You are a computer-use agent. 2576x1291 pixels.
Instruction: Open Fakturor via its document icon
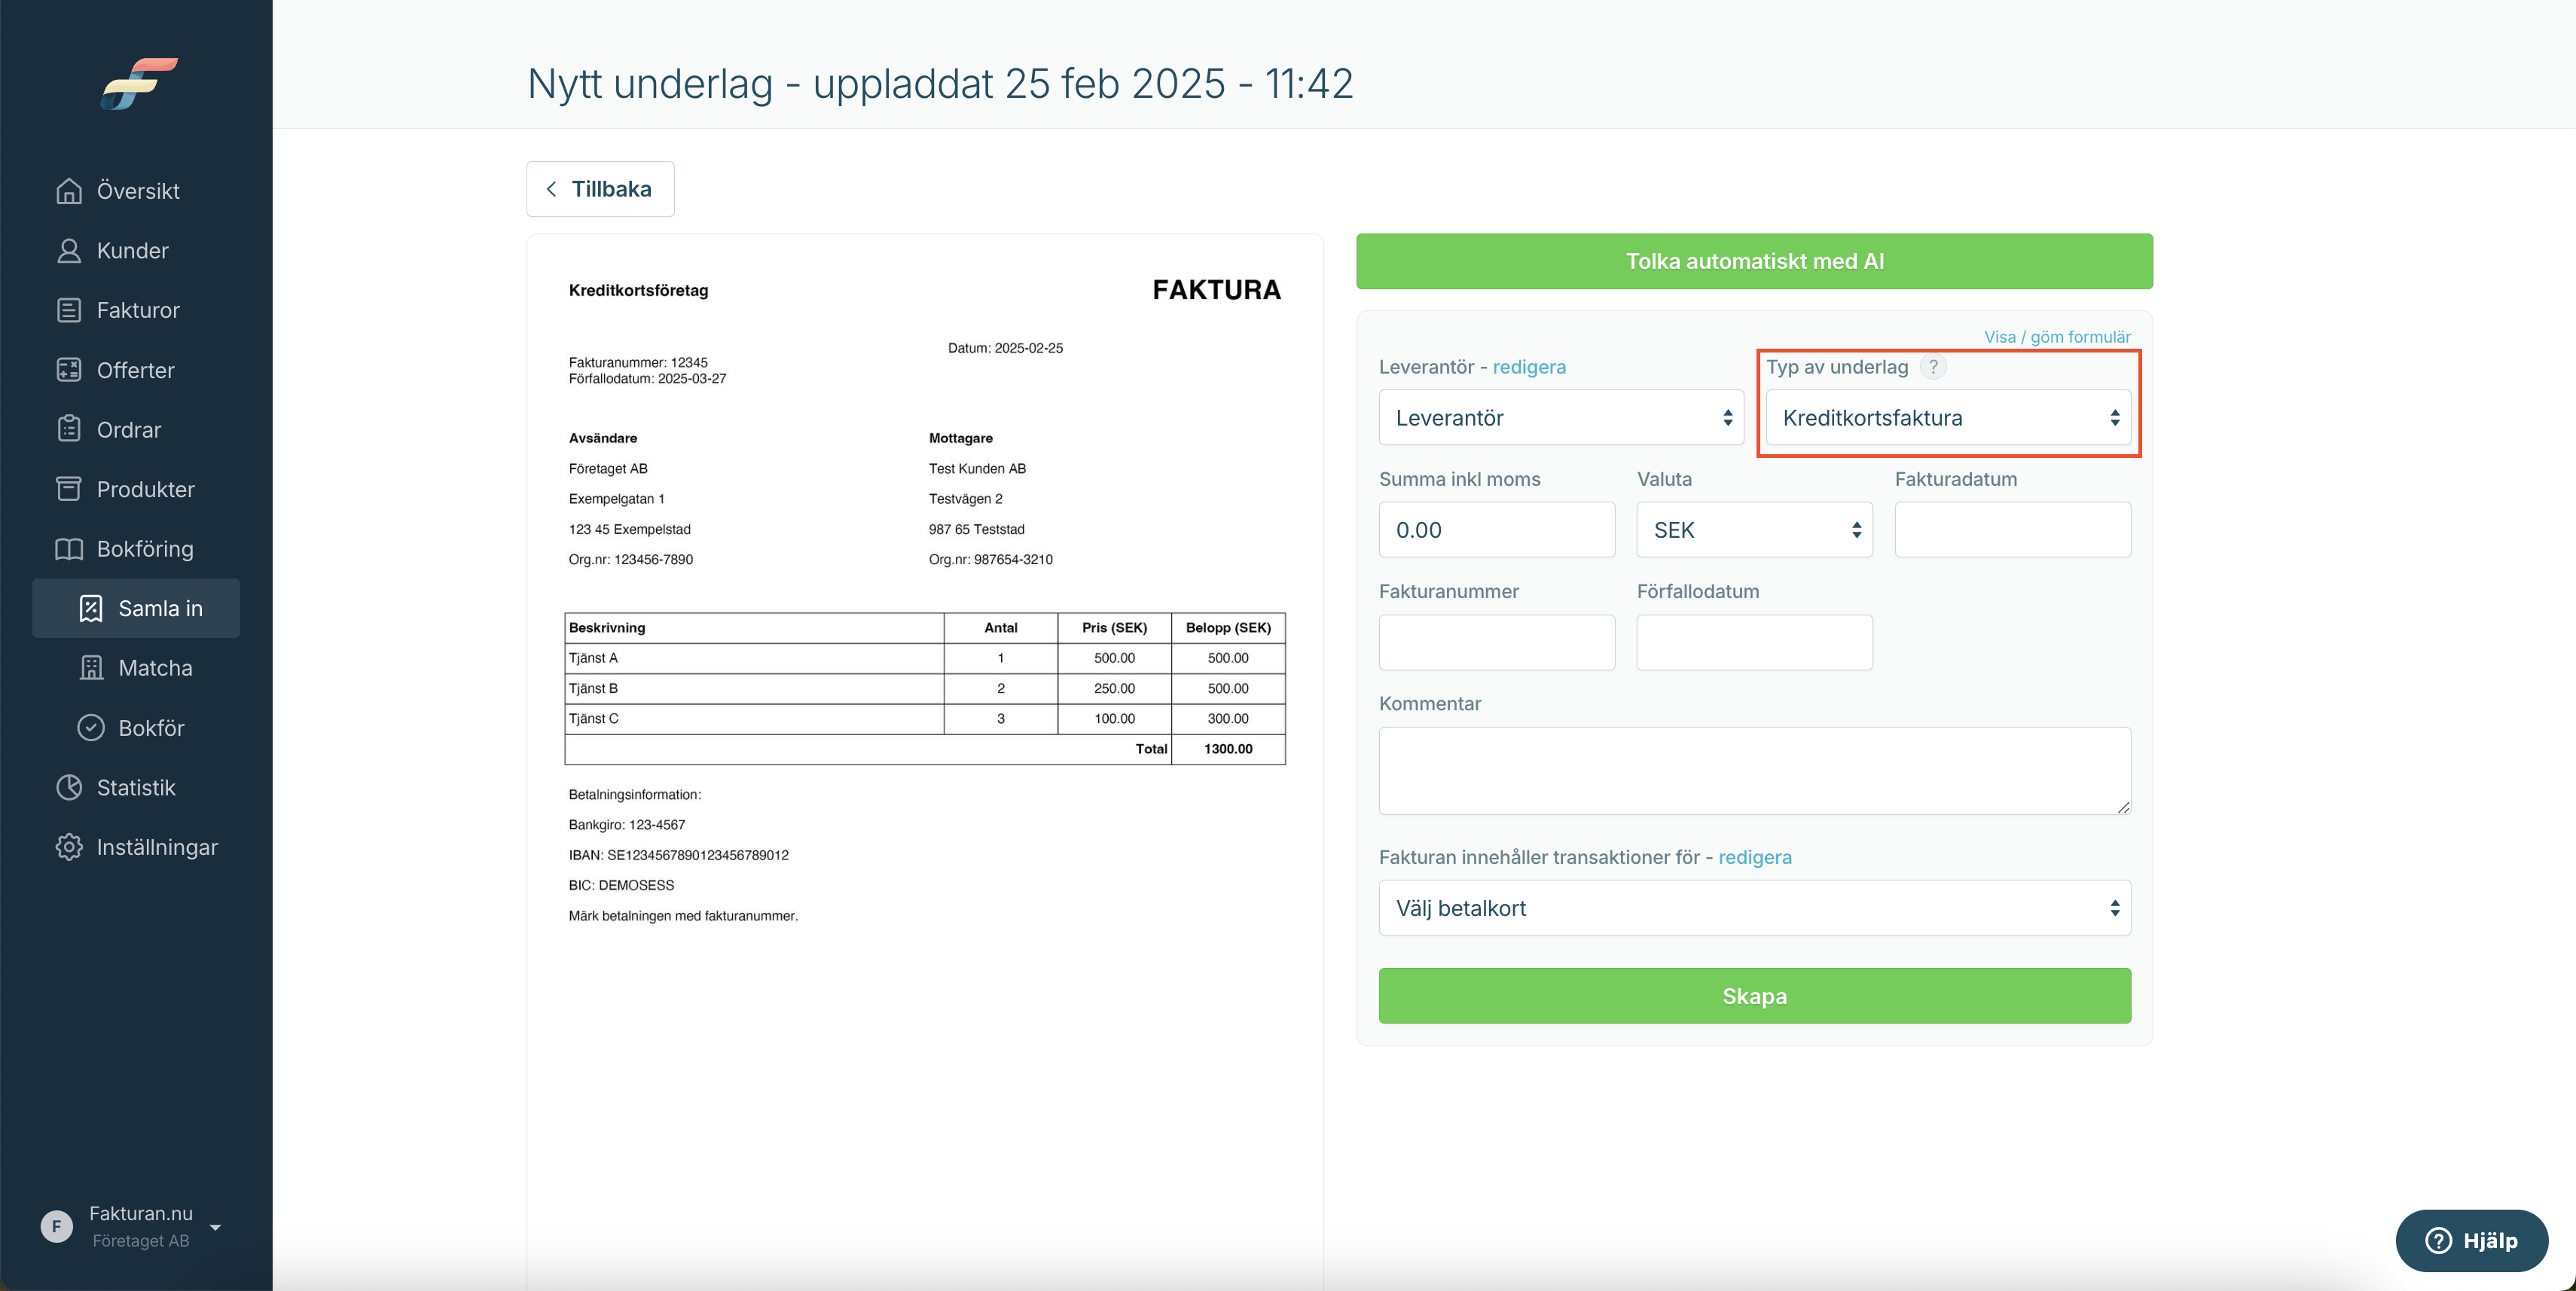tap(68, 310)
